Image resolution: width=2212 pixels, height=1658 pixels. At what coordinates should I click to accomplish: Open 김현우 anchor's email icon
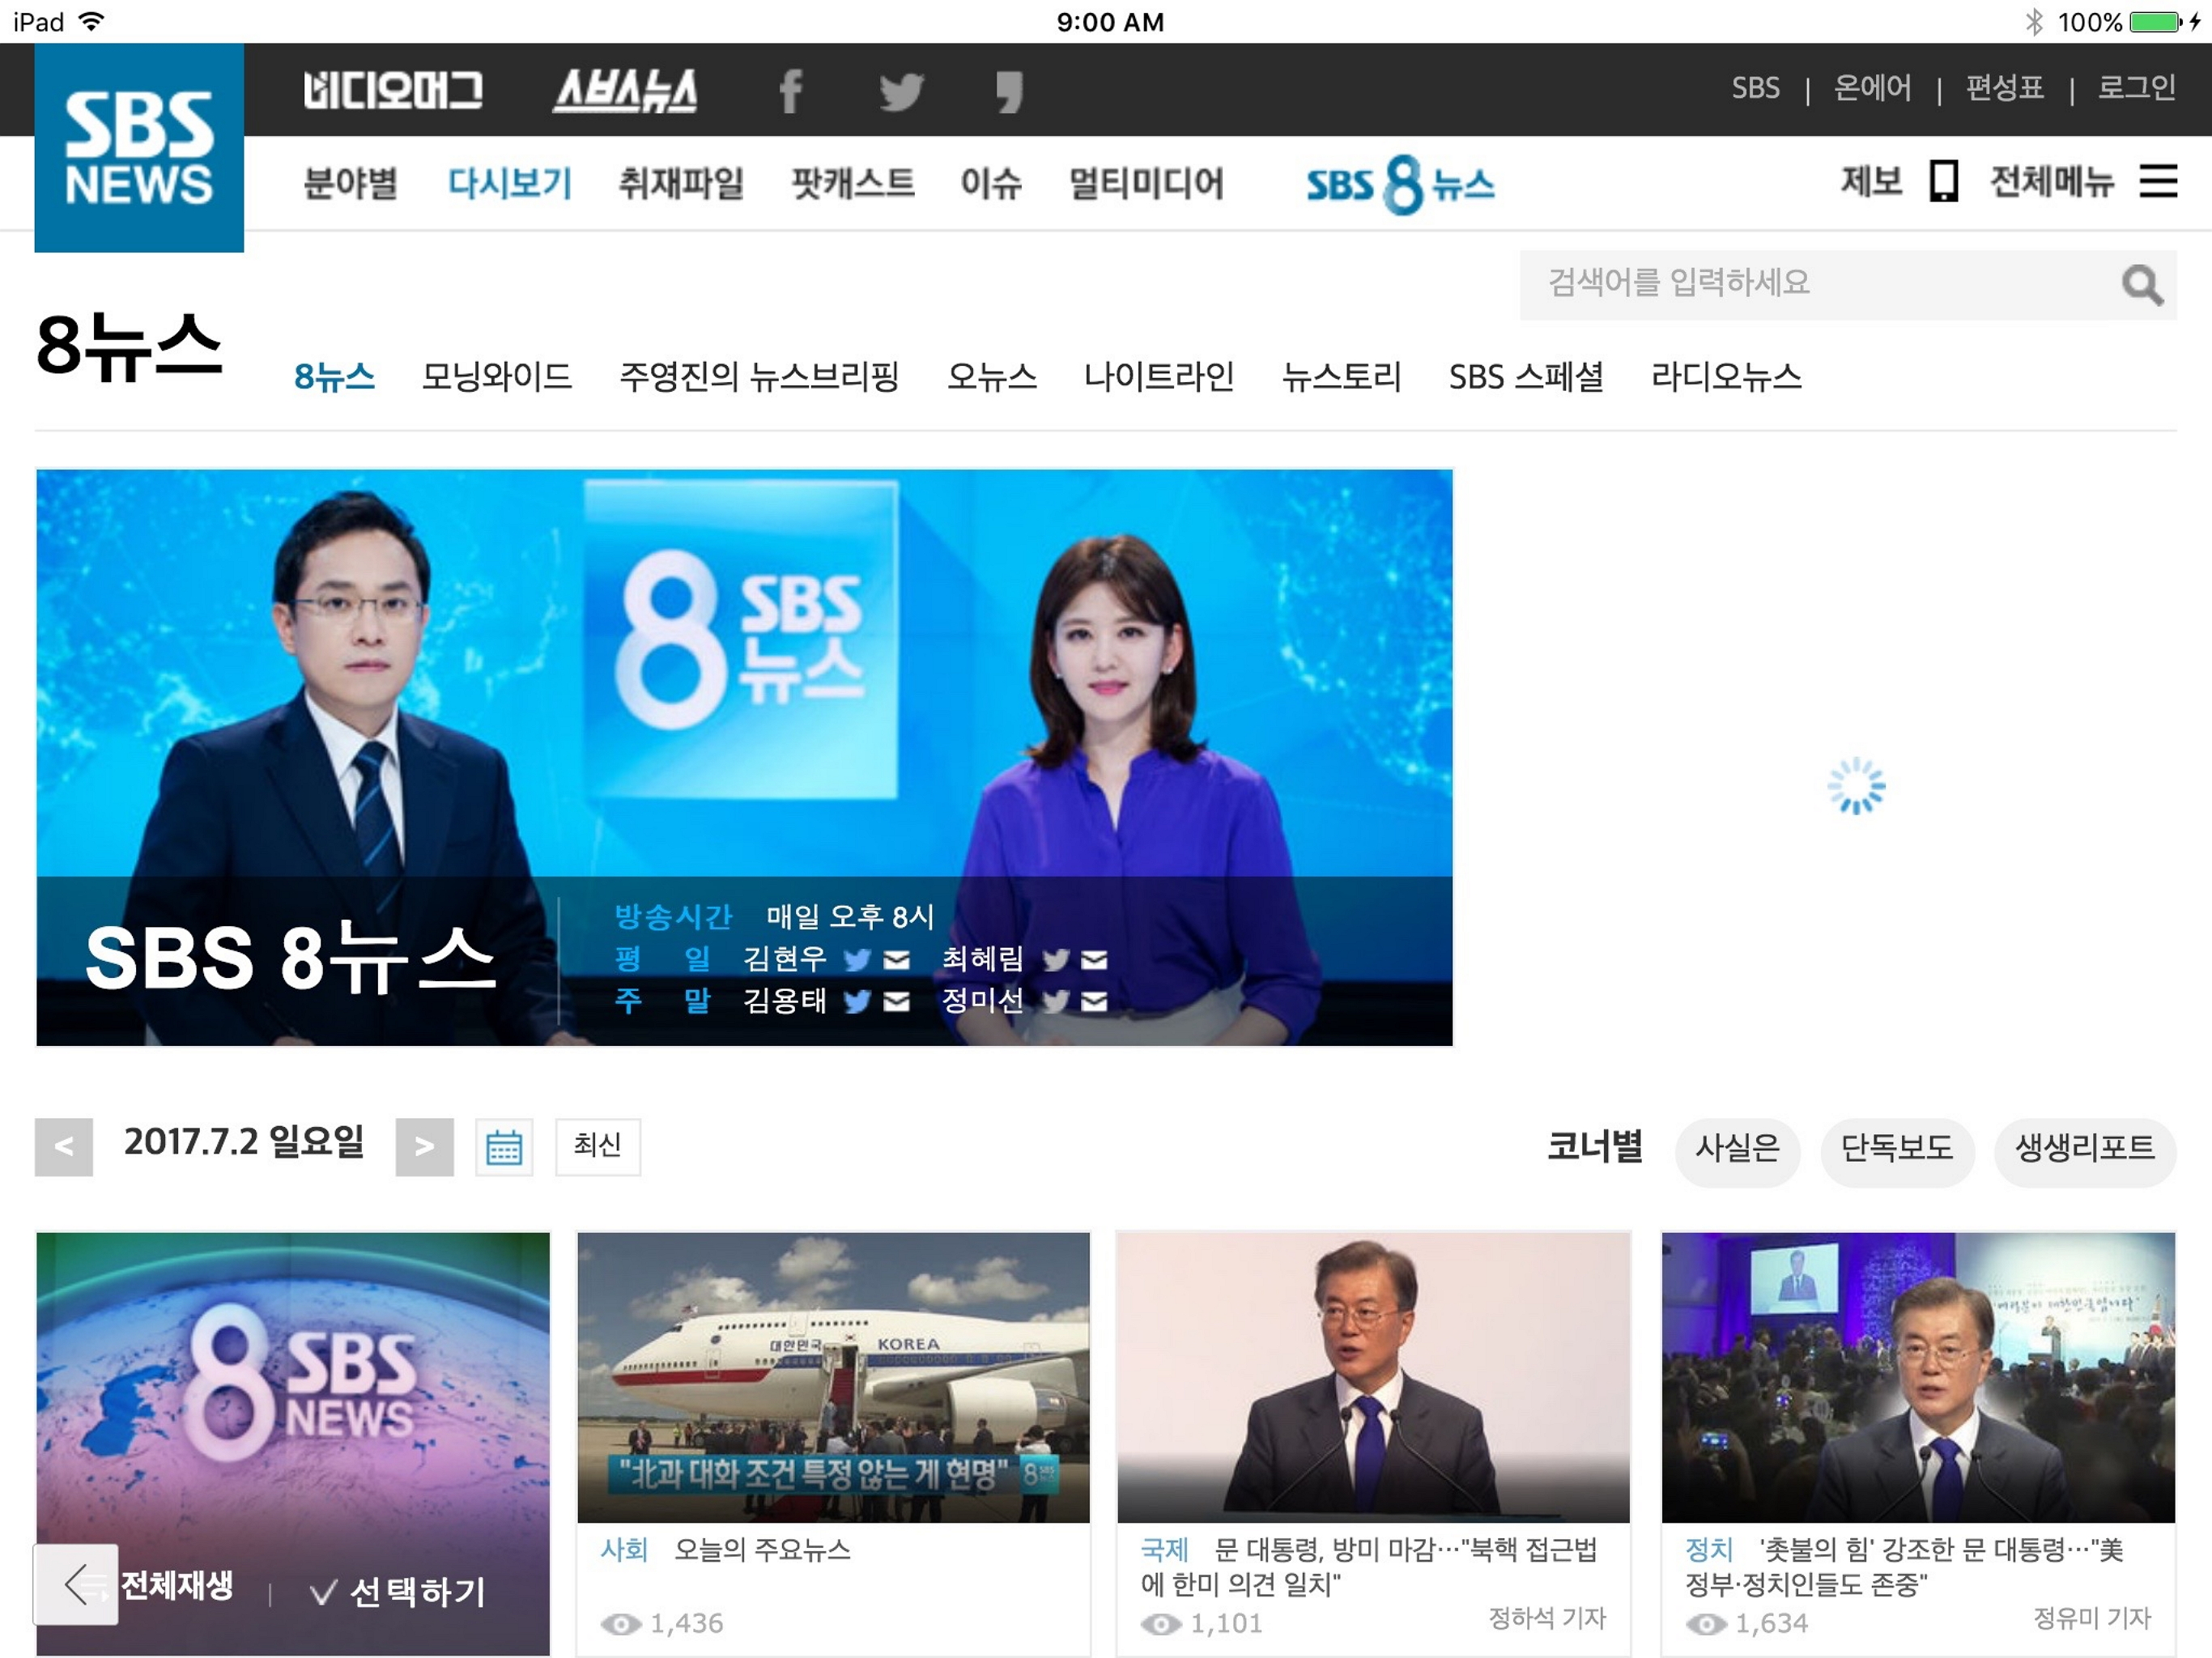(x=897, y=960)
